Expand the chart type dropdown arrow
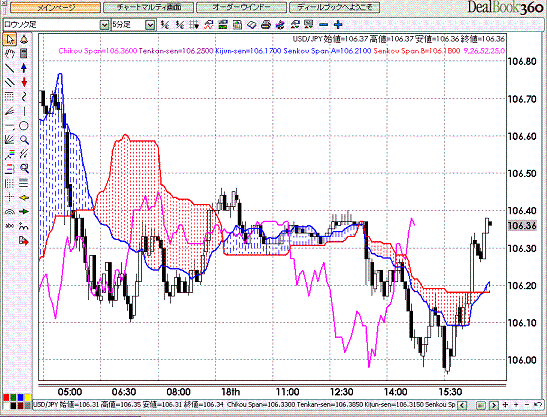The width and height of the screenshot is (547, 417). click(x=104, y=25)
